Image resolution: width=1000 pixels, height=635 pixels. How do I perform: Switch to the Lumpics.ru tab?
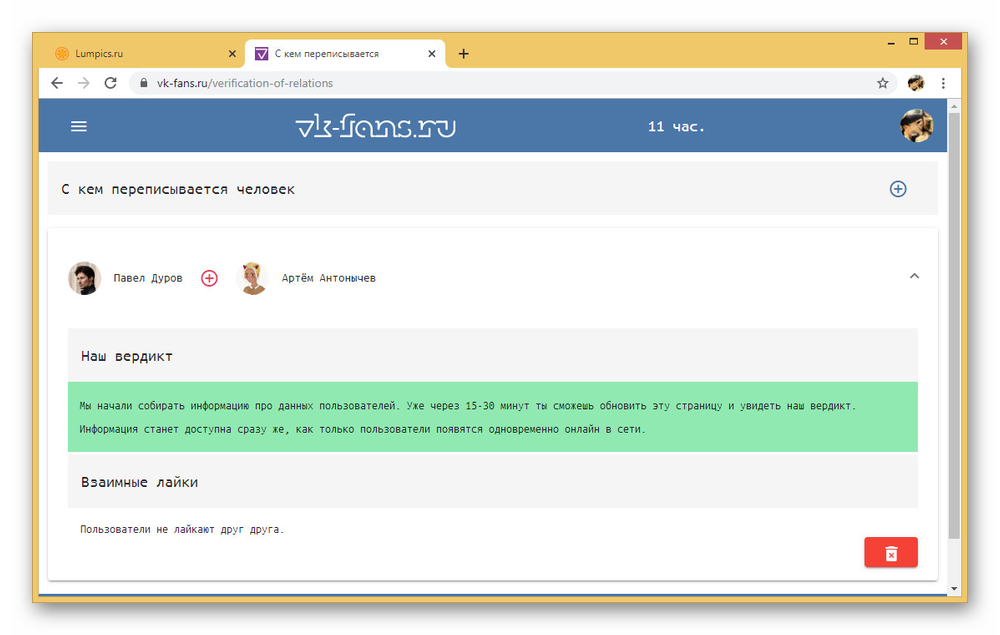[x=145, y=54]
